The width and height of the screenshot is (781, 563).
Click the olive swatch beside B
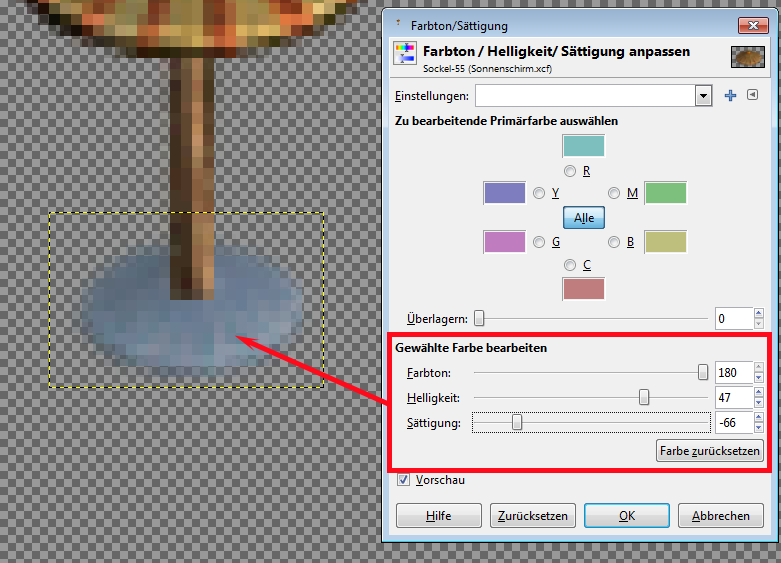tap(665, 242)
